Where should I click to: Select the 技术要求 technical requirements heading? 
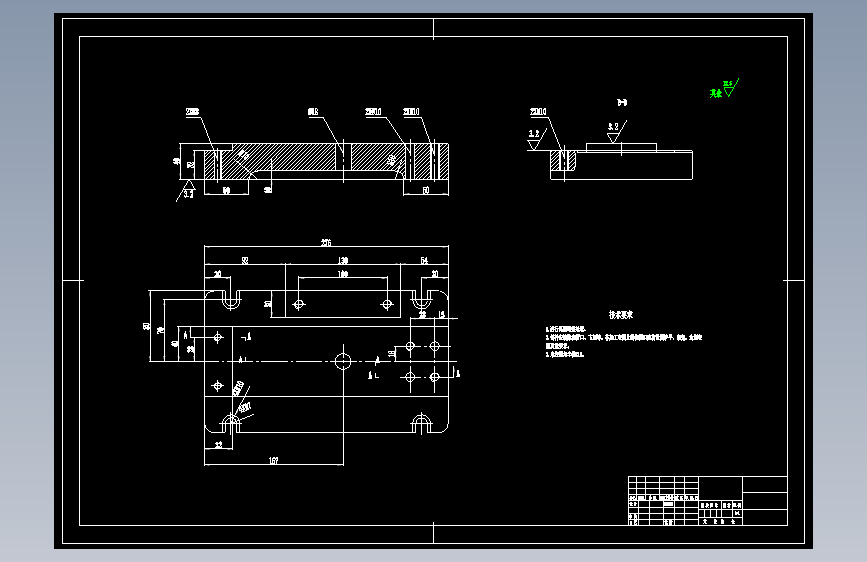point(621,314)
